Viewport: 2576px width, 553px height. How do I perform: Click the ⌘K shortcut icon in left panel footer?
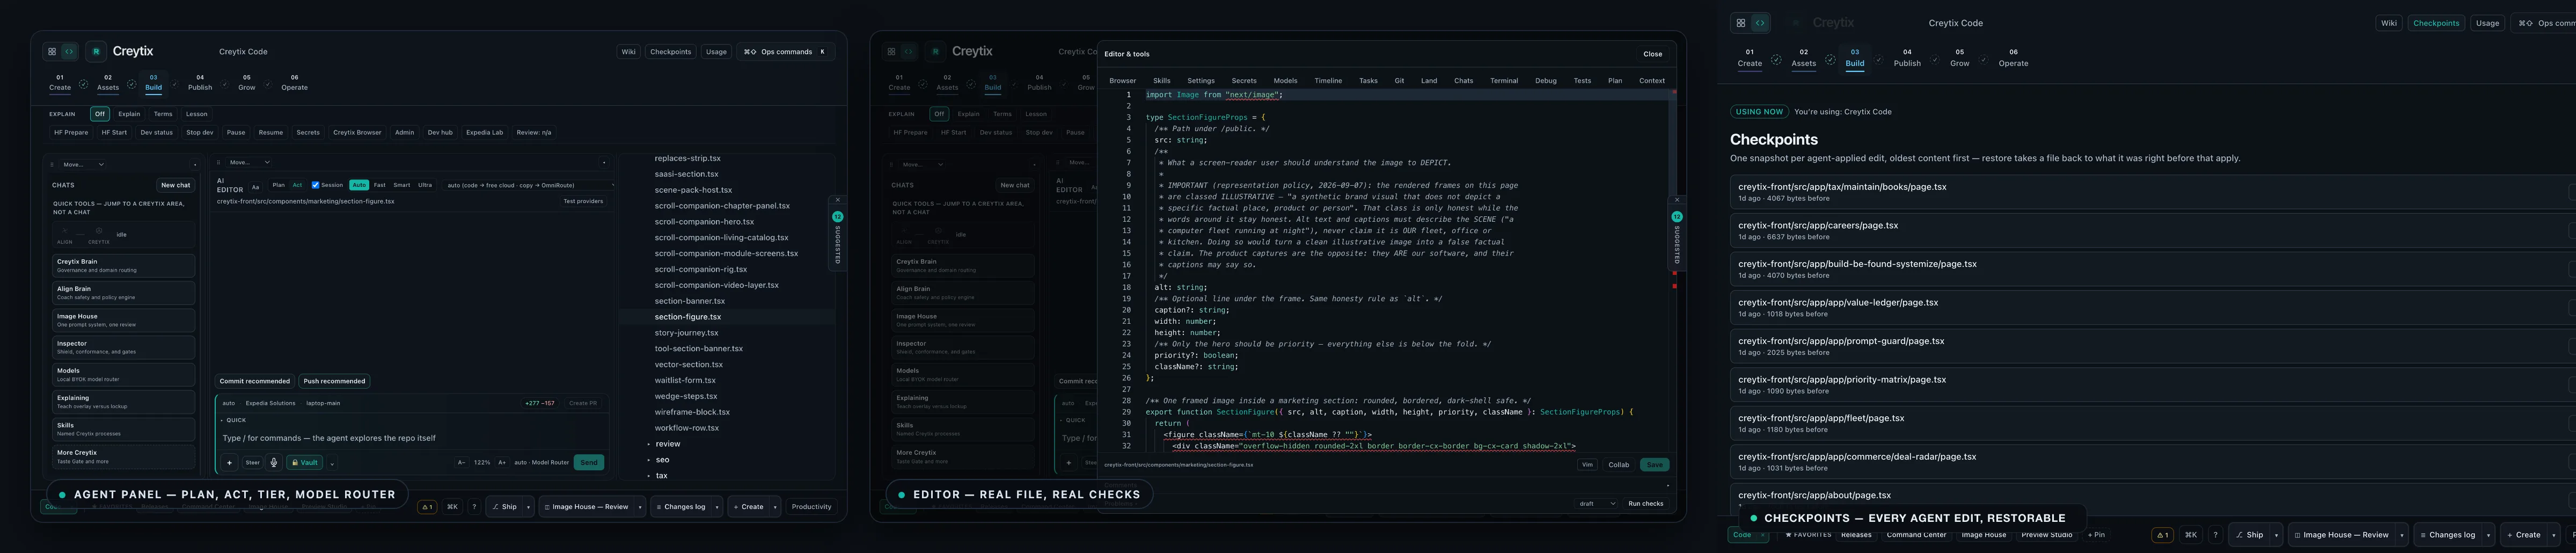(x=452, y=507)
